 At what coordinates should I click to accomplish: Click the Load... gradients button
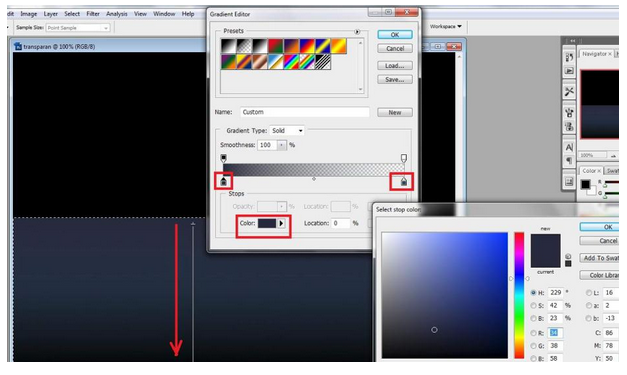click(x=395, y=66)
